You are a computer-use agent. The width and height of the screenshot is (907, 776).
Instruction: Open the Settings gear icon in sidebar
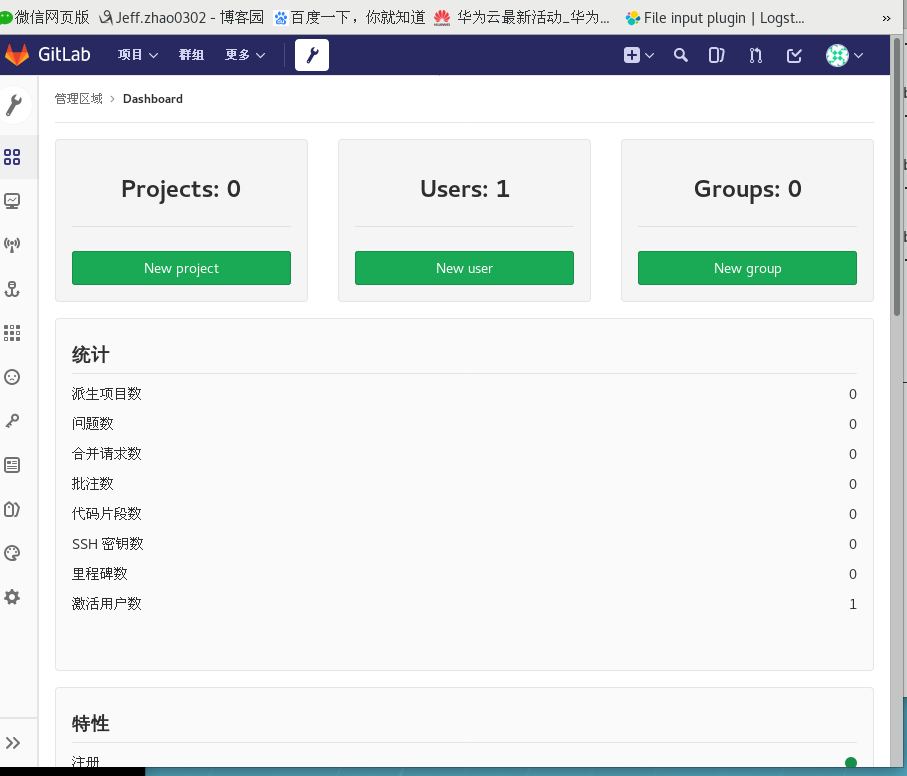click(x=12, y=597)
